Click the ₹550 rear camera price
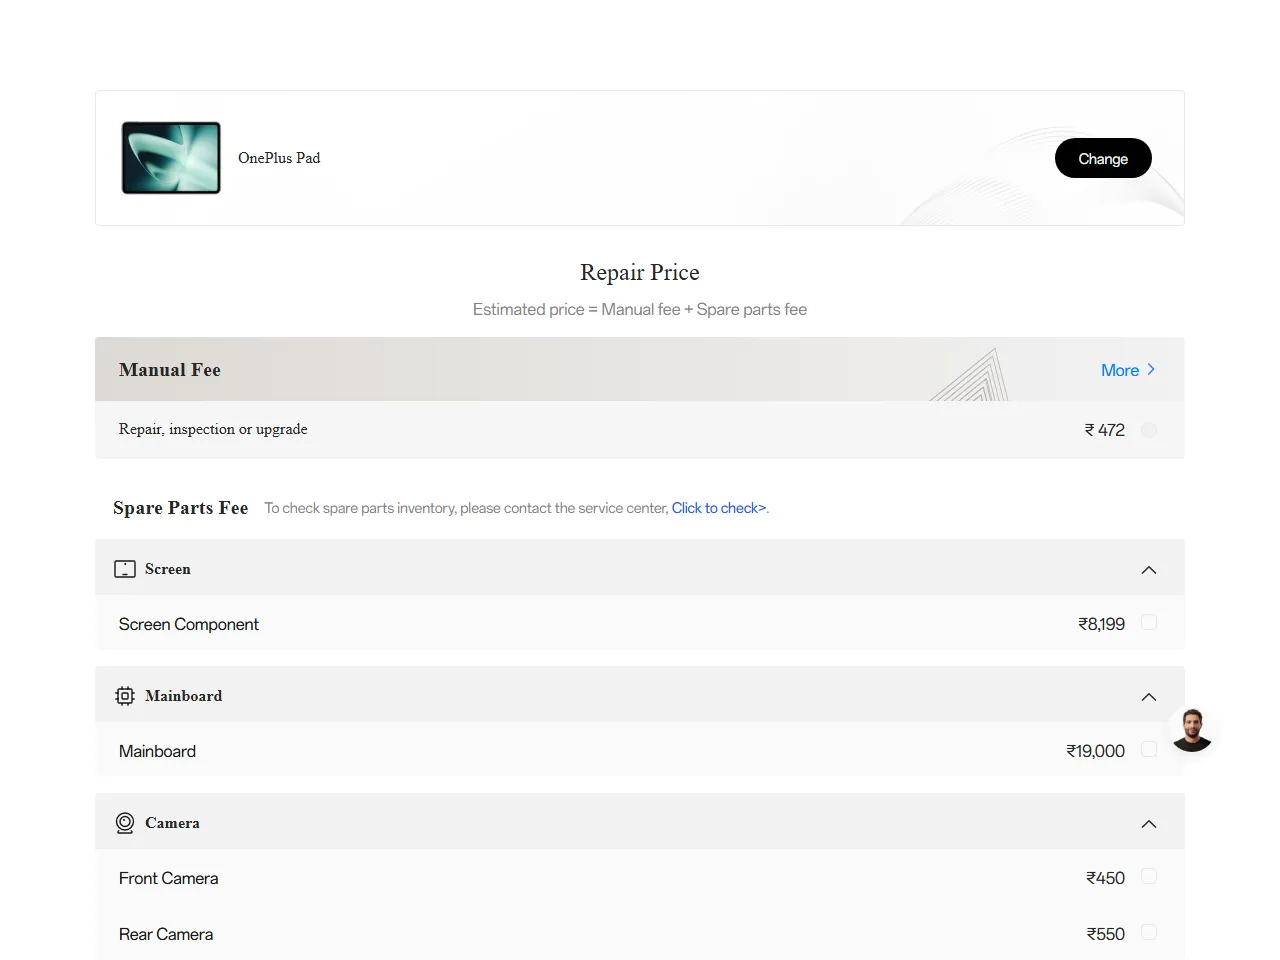Image resolution: width=1280 pixels, height=960 pixels. coord(1106,934)
